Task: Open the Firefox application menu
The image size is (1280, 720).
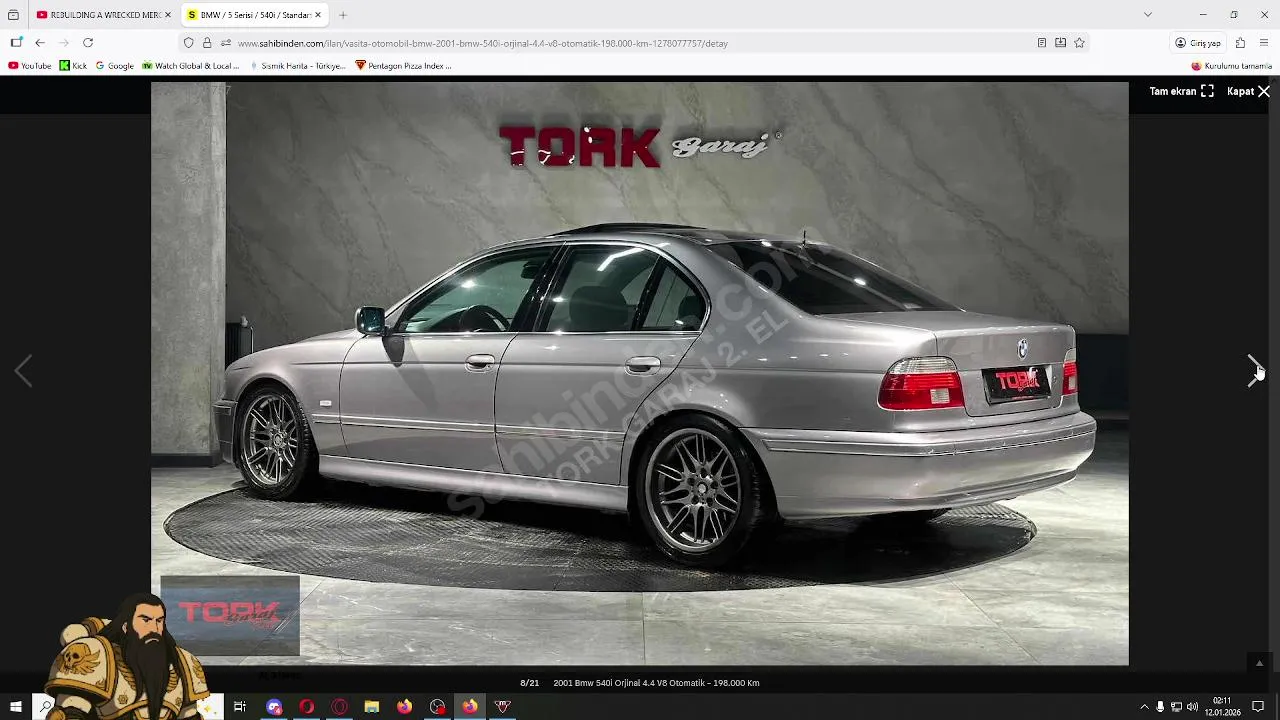Action: pos(1264,43)
